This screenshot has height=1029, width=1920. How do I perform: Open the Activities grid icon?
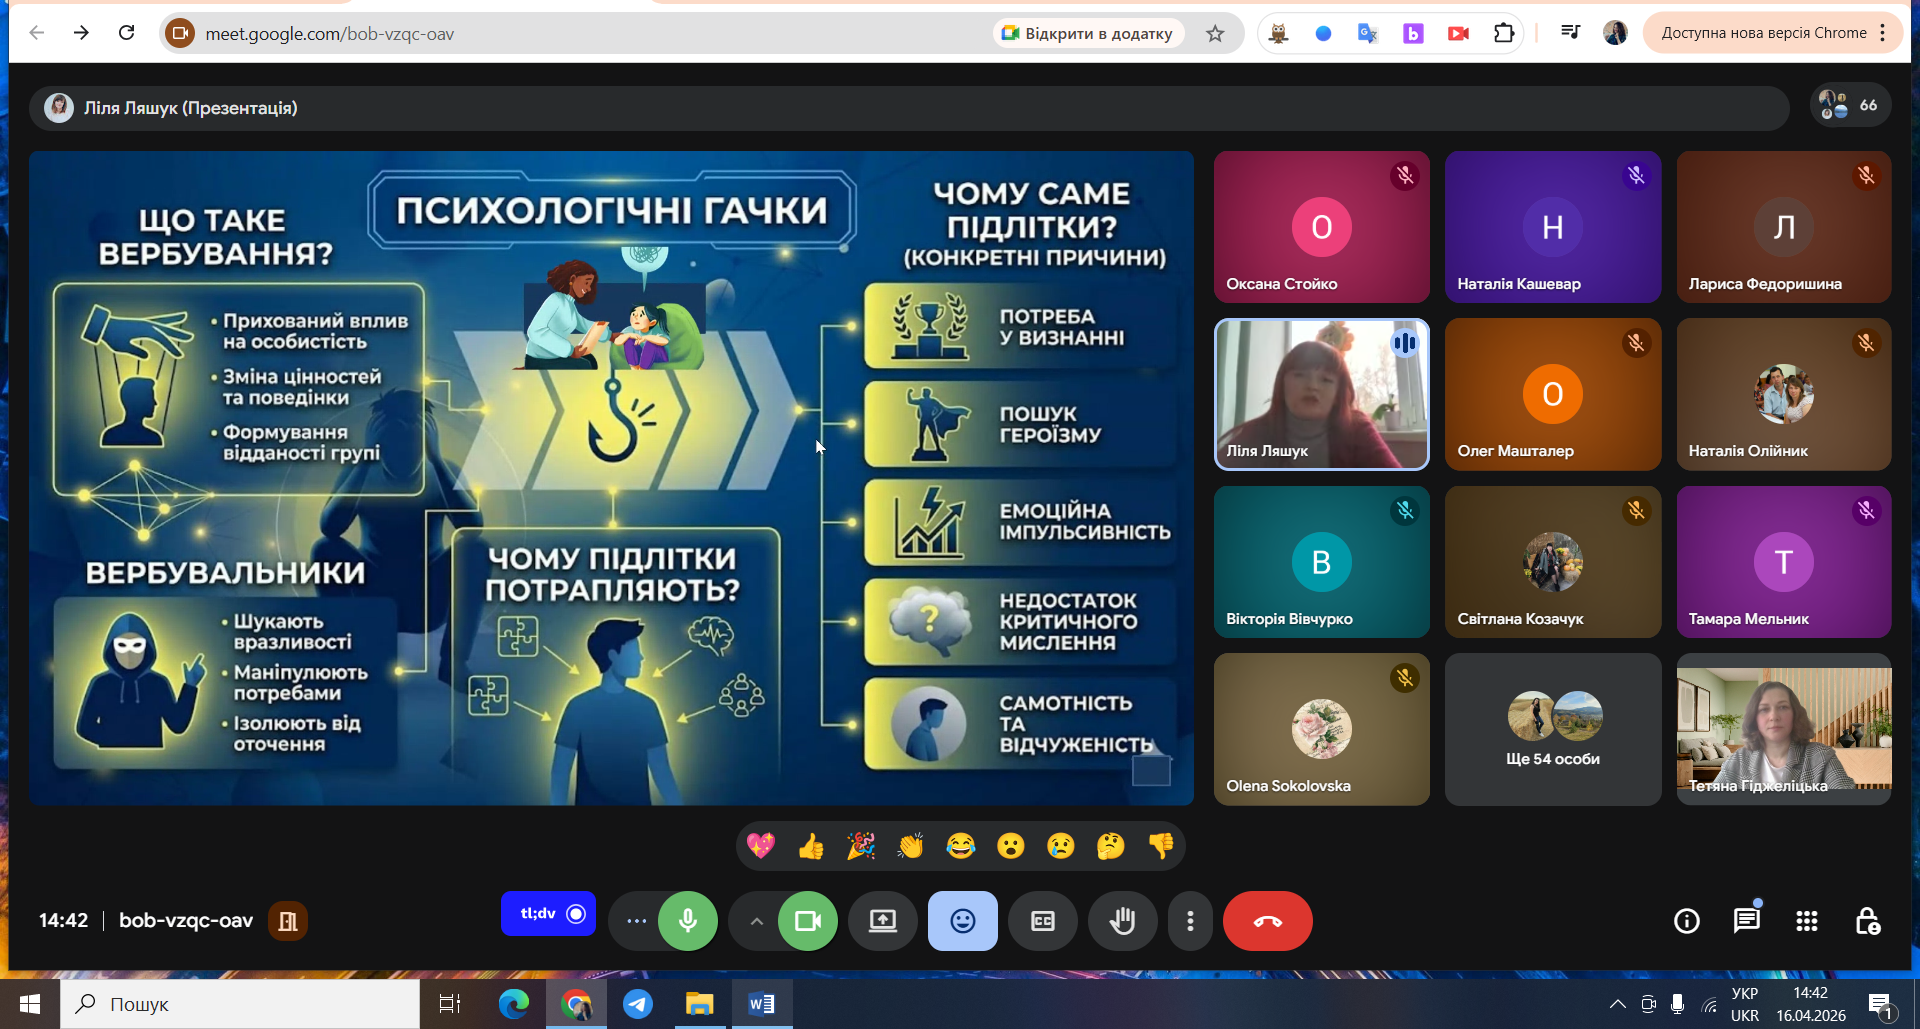click(x=1806, y=921)
